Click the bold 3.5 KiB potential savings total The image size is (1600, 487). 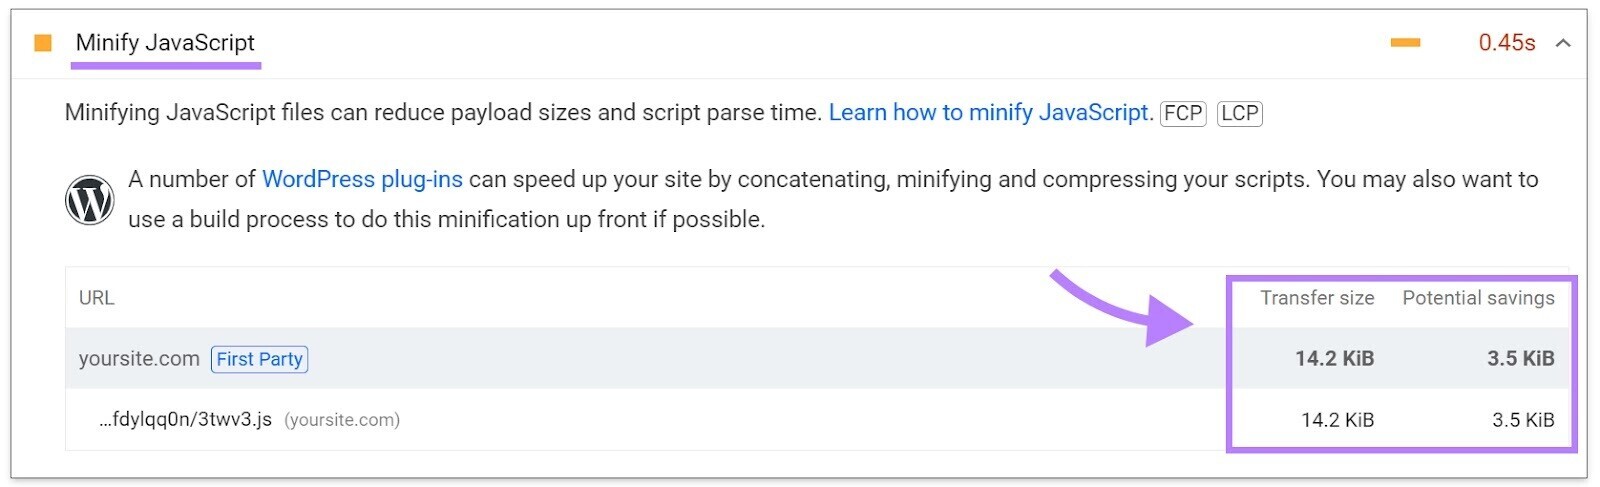(1520, 359)
